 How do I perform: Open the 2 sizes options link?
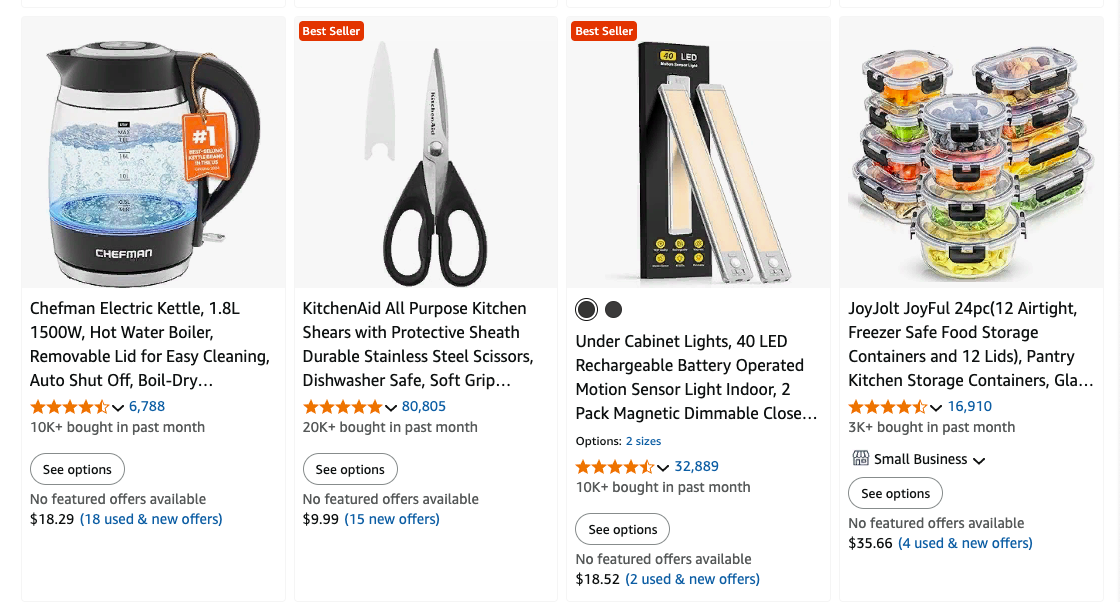[643, 441]
